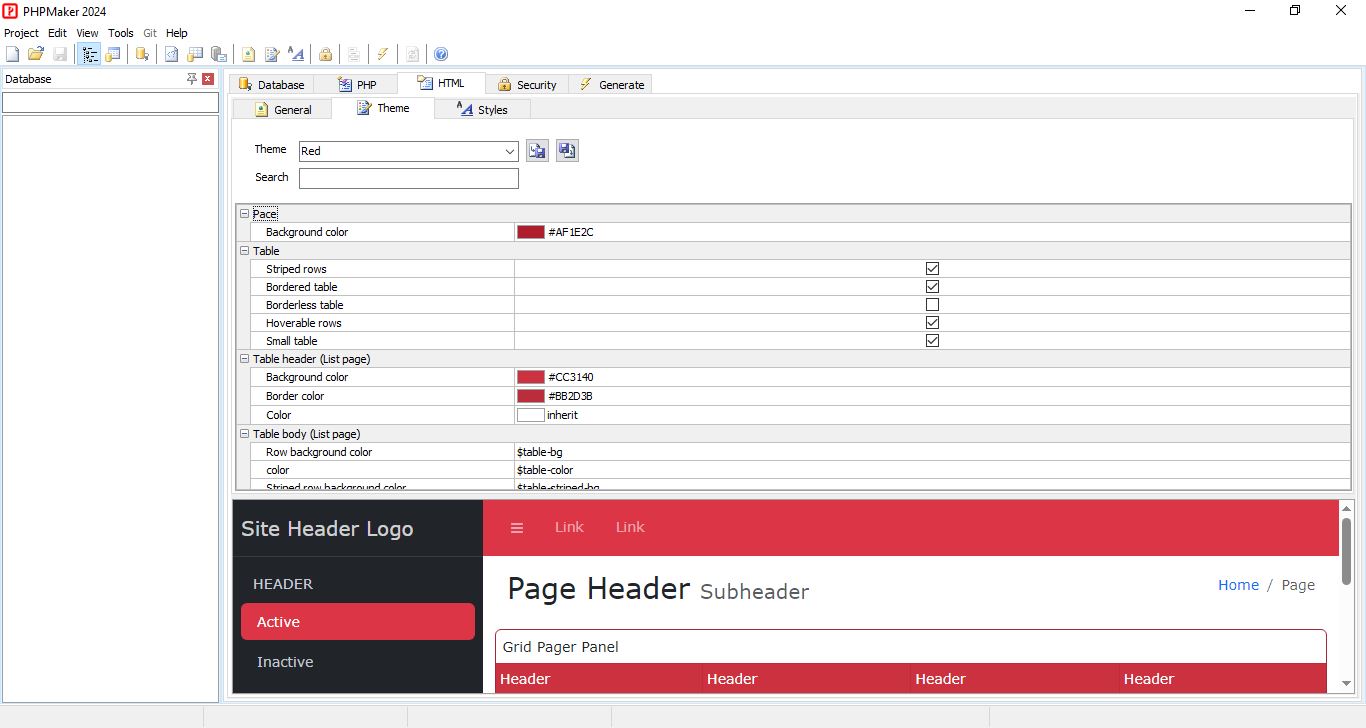Click the hamburger menu icon in preview
Image resolution: width=1366 pixels, height=728 pixels.
coord(517,528)
